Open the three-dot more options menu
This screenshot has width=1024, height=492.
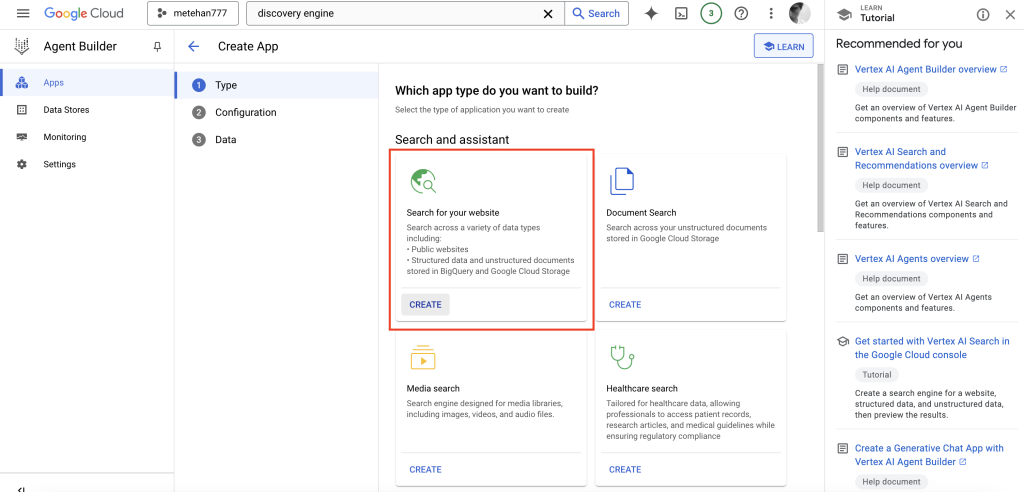pyautogui.click(x=770, y=14)
